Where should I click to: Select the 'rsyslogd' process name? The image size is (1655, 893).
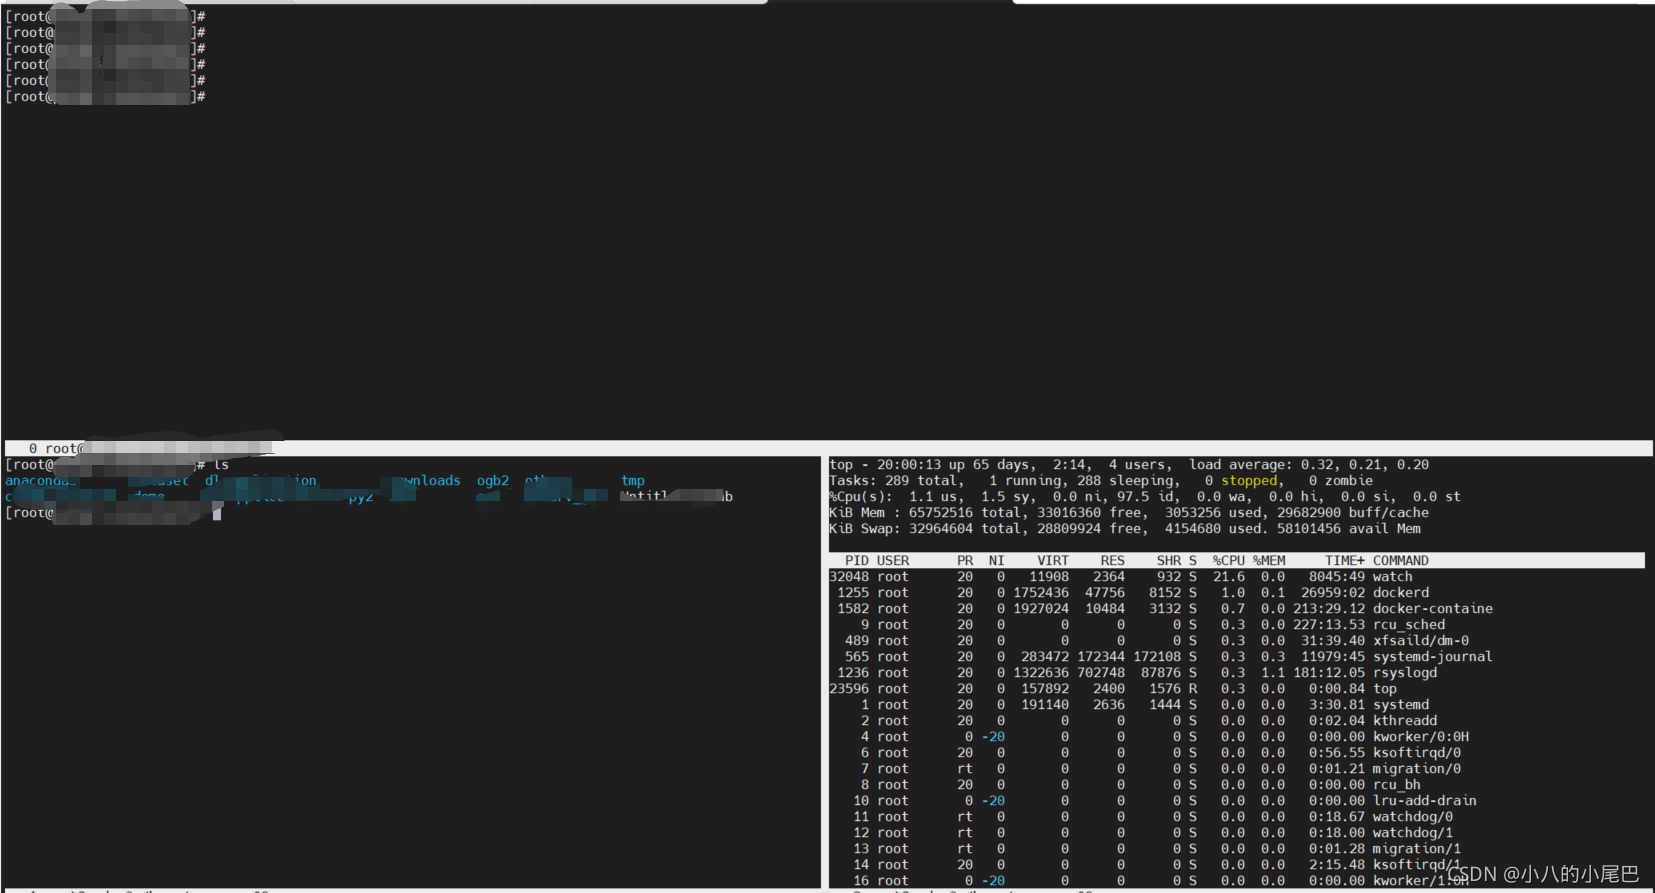click(1405, 673)
